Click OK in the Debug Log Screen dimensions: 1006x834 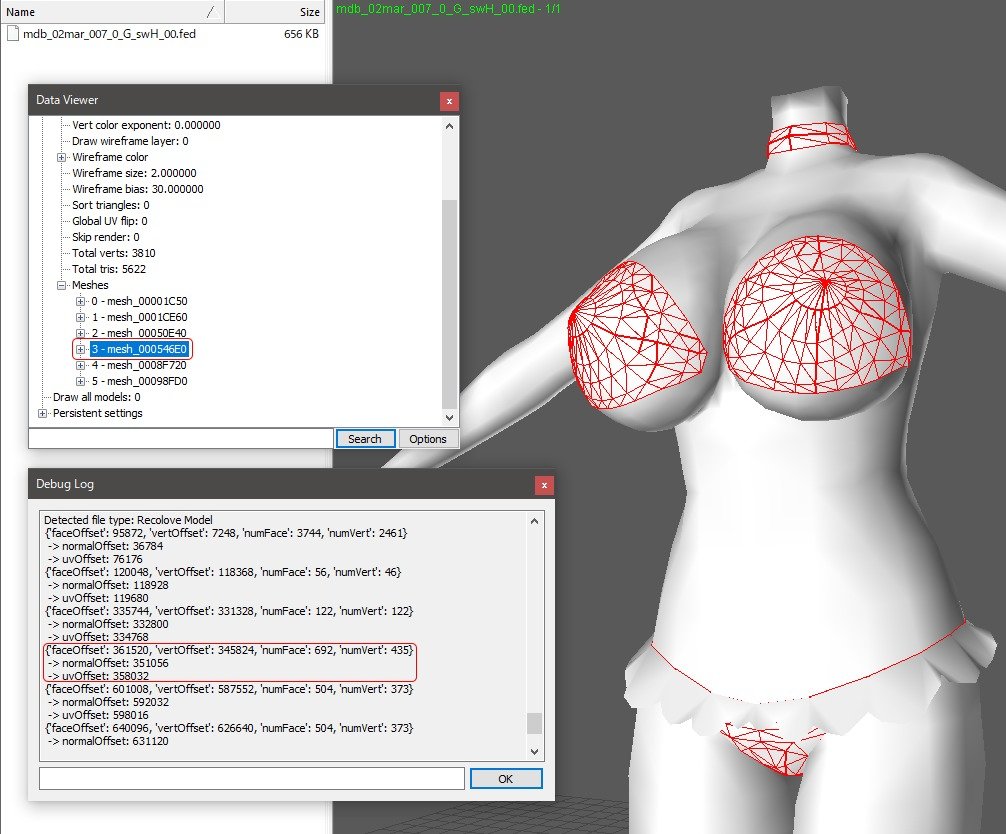[x=506, y=779]
